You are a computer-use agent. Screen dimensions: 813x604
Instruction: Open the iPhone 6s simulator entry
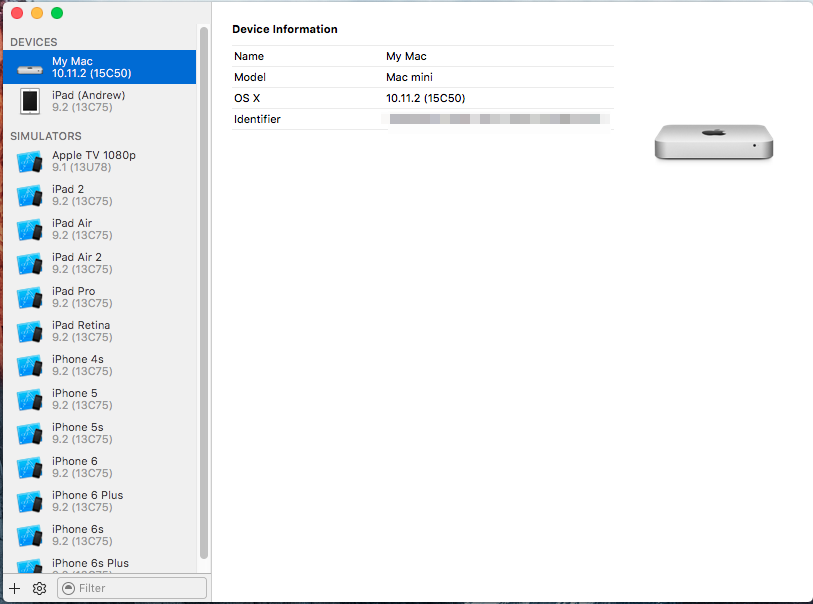(x=100, y=535)
